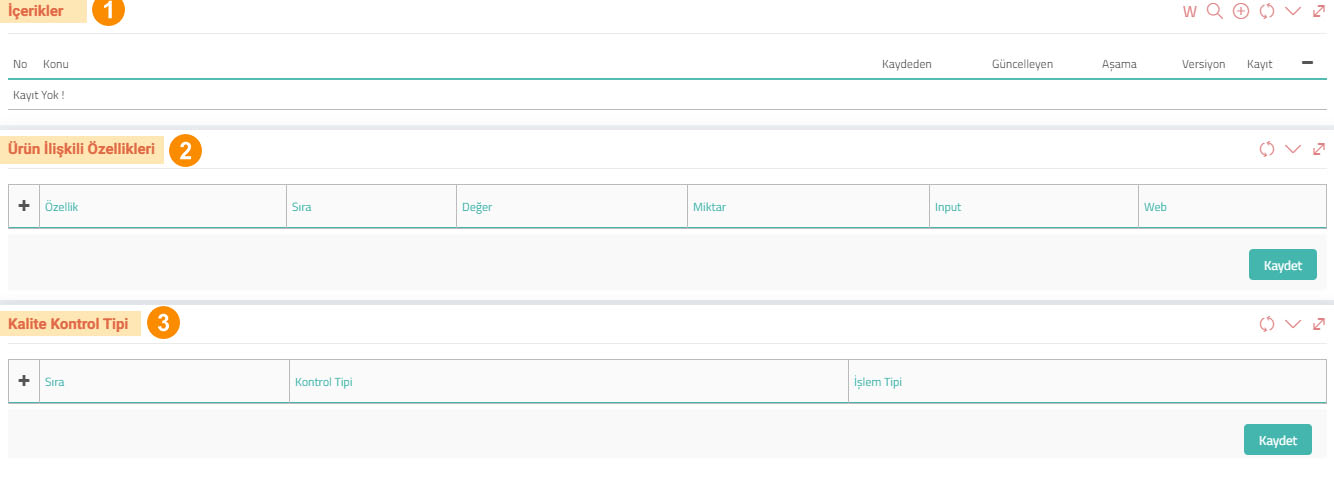Open search in İçerikler panel
This screenshot has width=1334, height=500.
click(x=1215, y=12)
